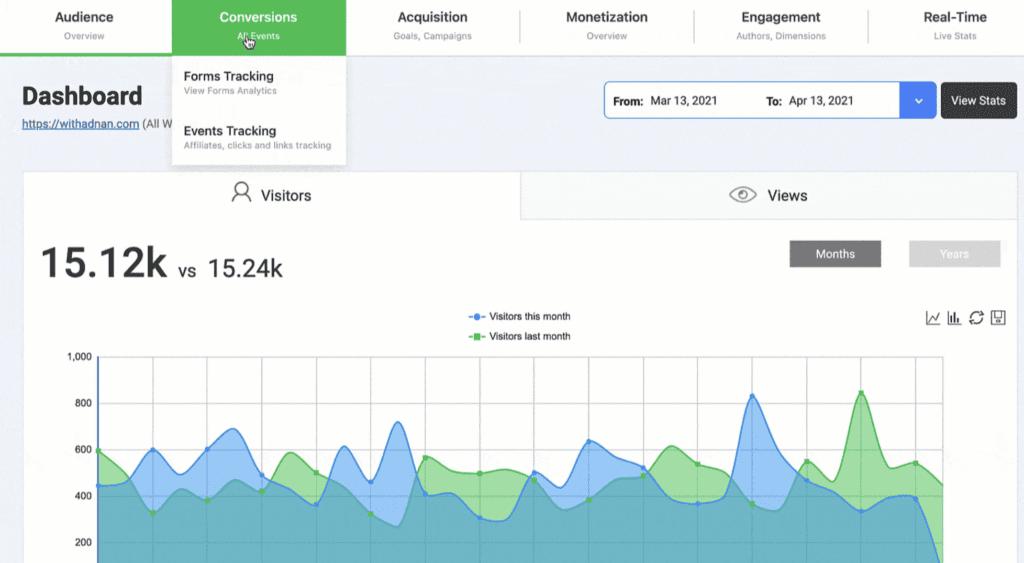Switch to the Views tab
Screen dimensions: 1024x563
pos(770,195)
